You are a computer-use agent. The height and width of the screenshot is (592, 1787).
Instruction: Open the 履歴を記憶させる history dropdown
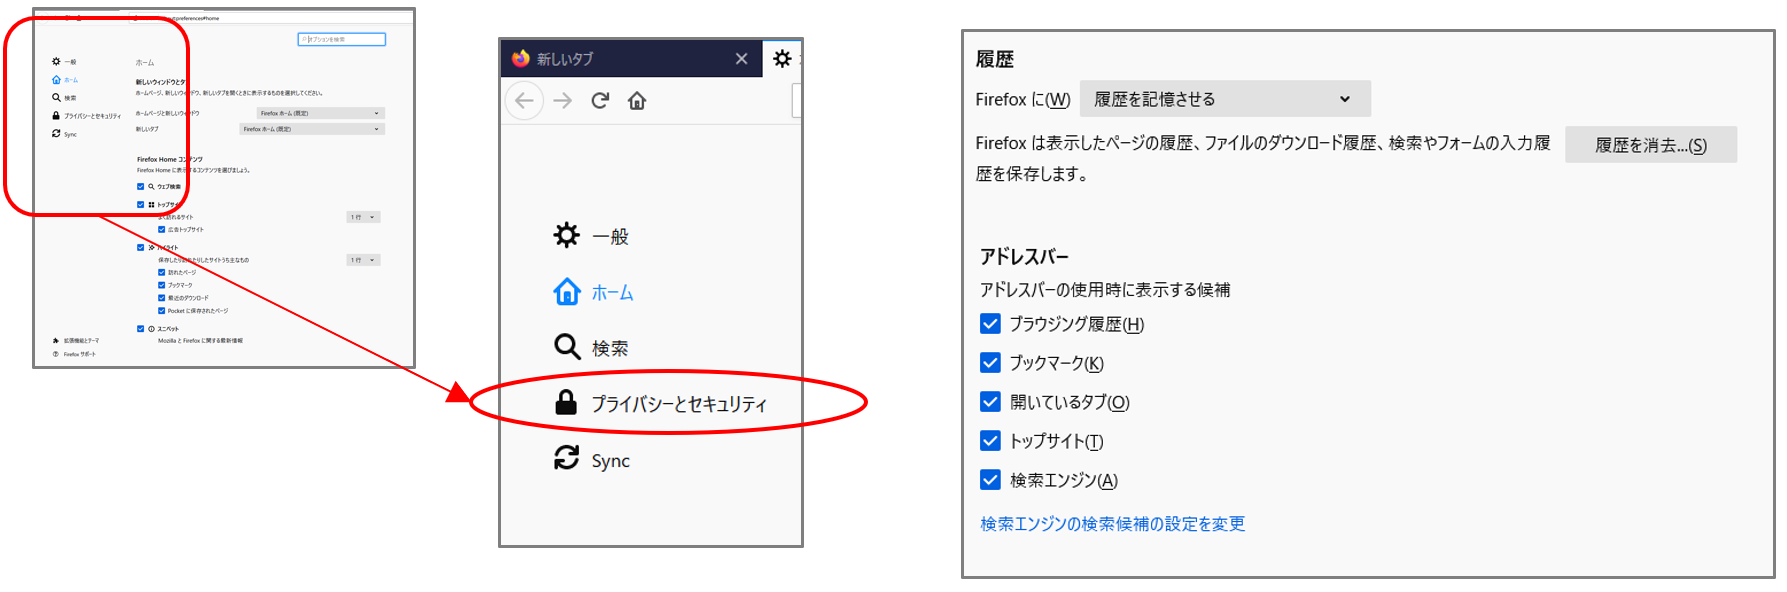tap(1225, 99)
